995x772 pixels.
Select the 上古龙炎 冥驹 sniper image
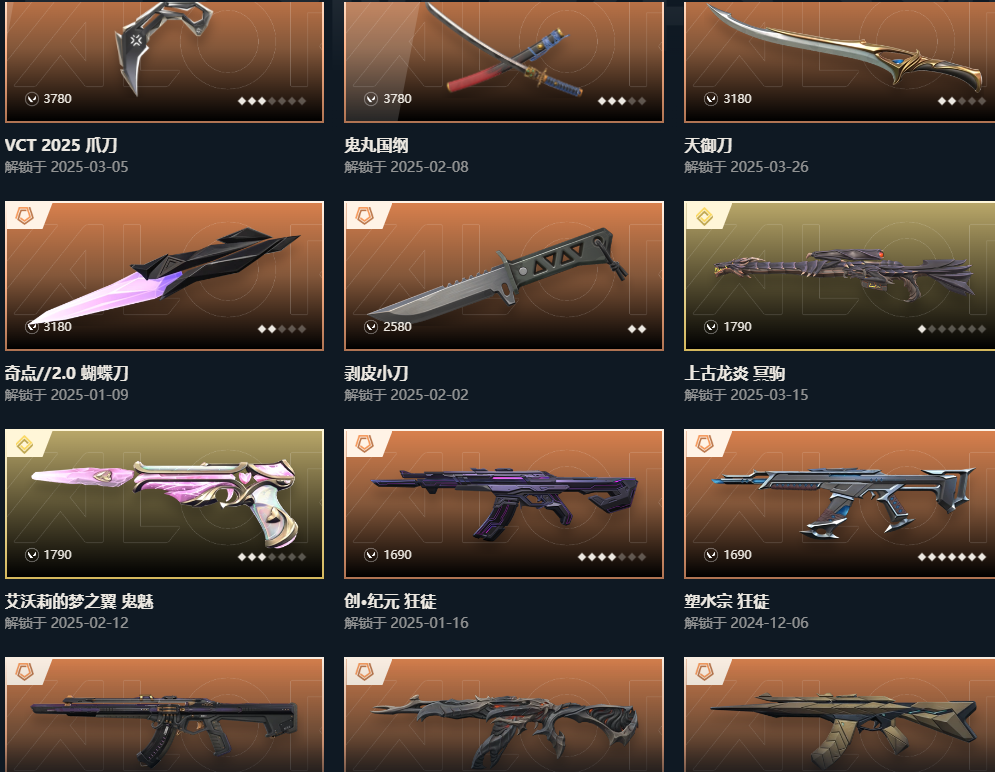(840, 276)
